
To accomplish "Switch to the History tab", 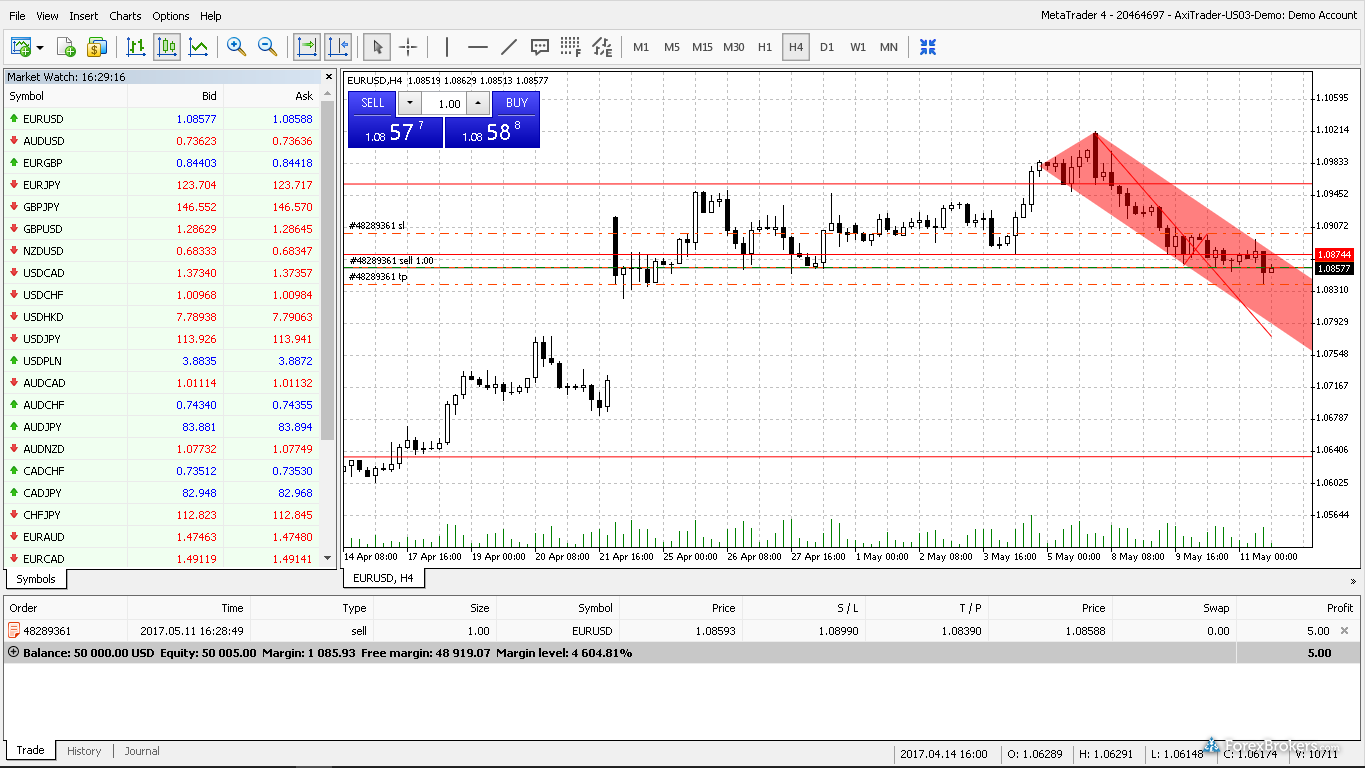I will point(84,751).
